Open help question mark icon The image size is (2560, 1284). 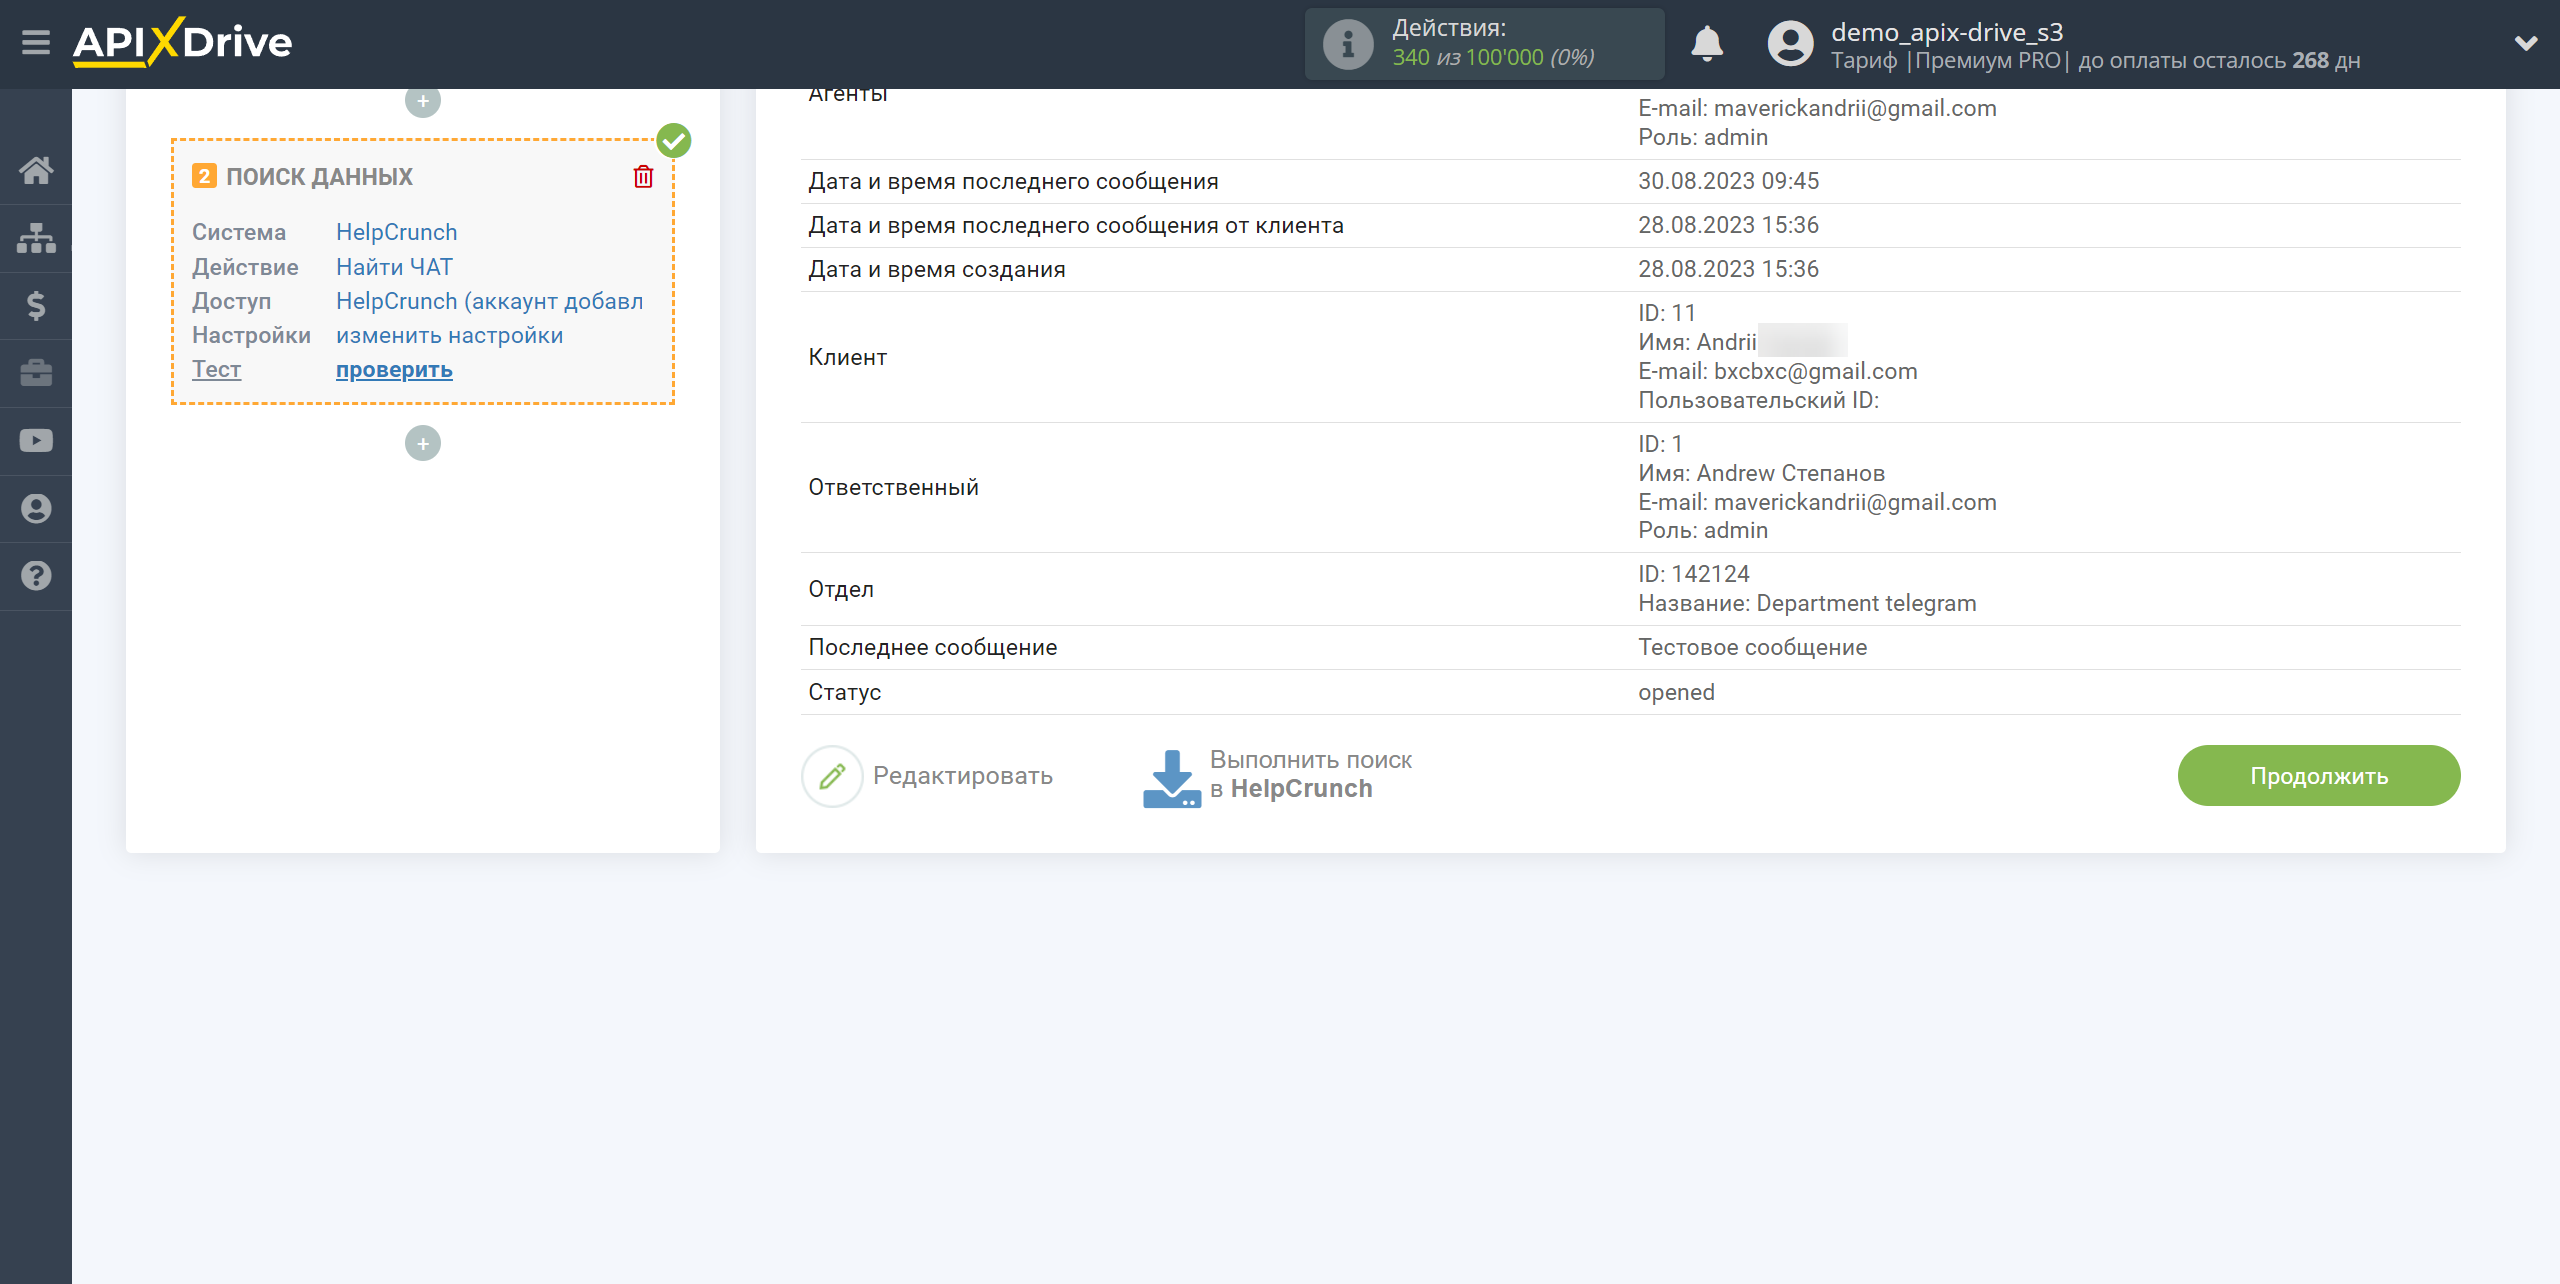point(36,576)
